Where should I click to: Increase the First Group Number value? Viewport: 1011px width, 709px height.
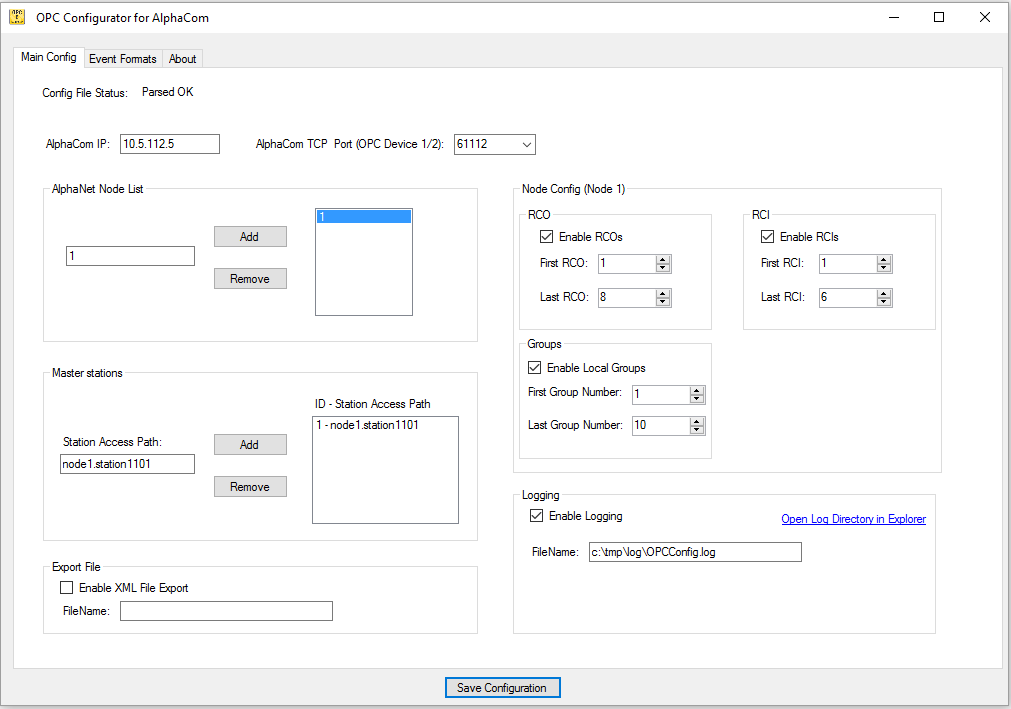(x=697, y=390)
